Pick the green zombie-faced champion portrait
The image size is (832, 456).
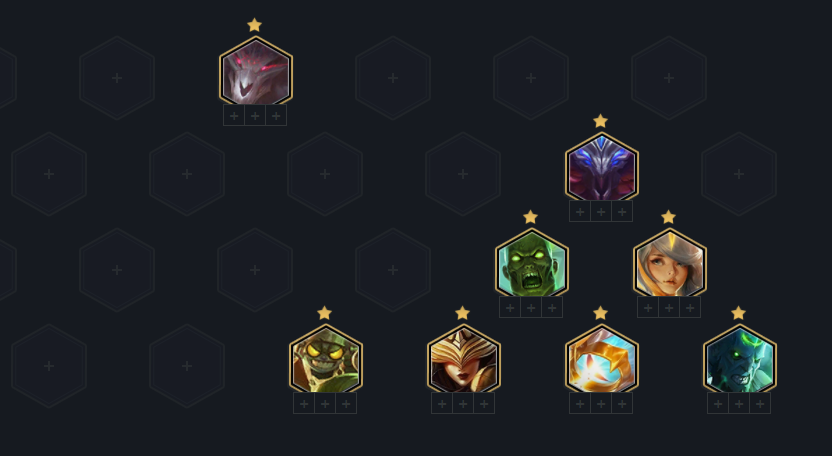point(532,264)
